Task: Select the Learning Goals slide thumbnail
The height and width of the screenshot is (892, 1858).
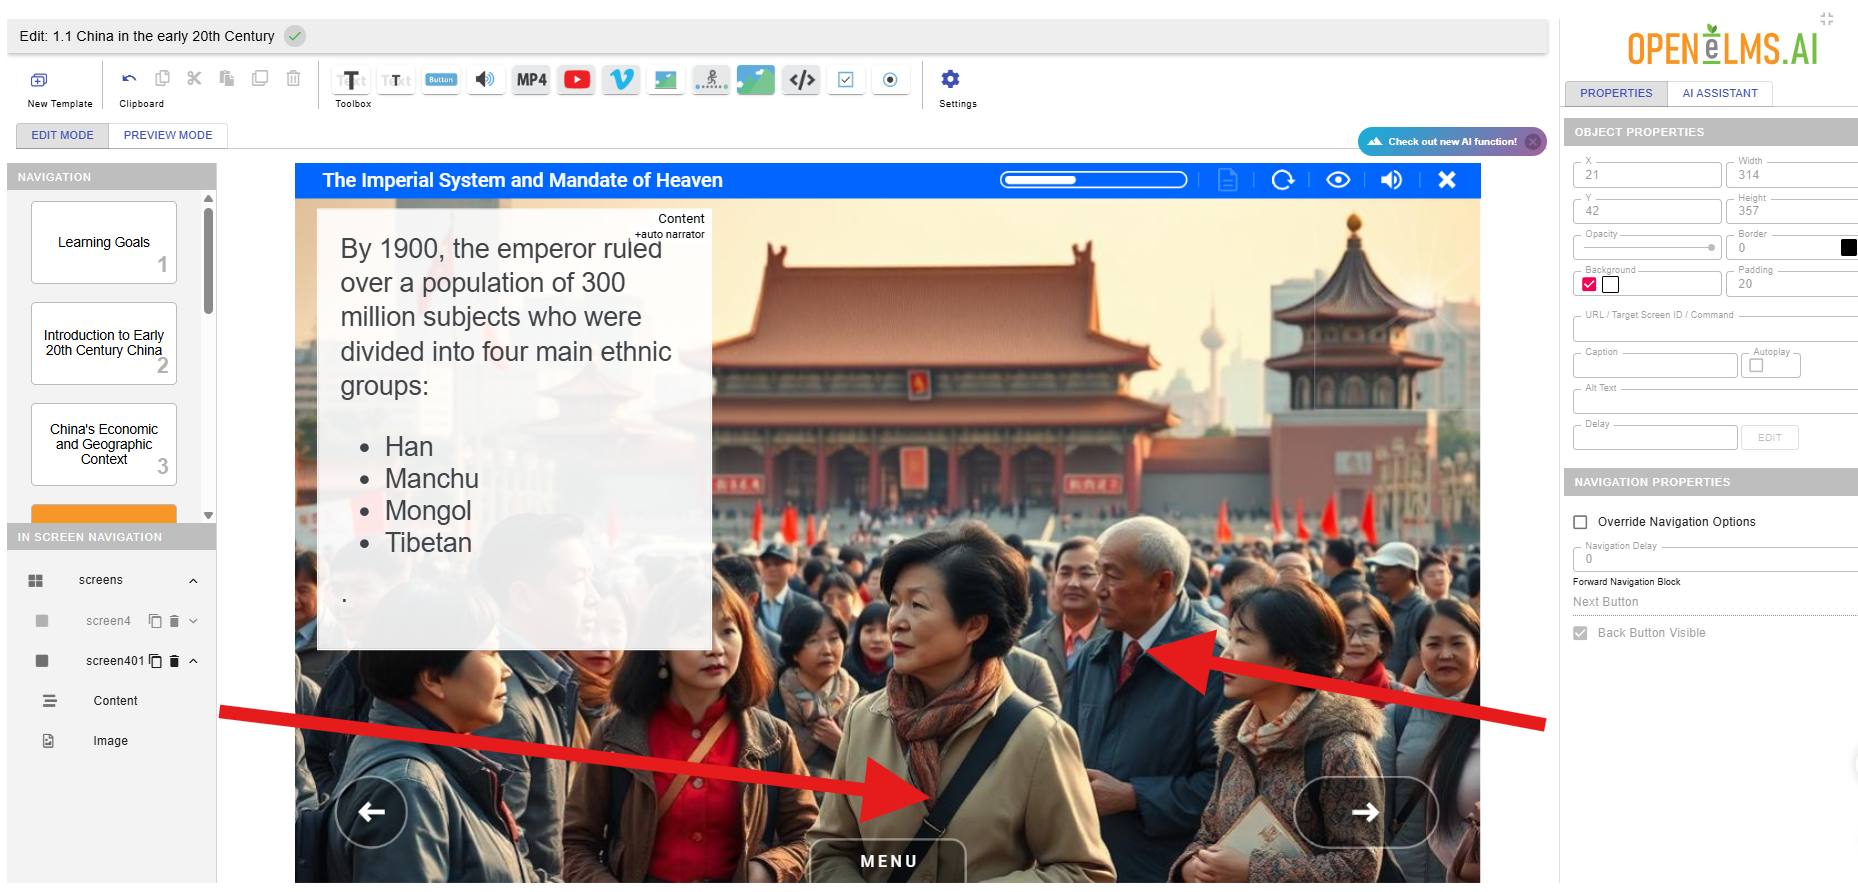Action: [x=104, y=243]
